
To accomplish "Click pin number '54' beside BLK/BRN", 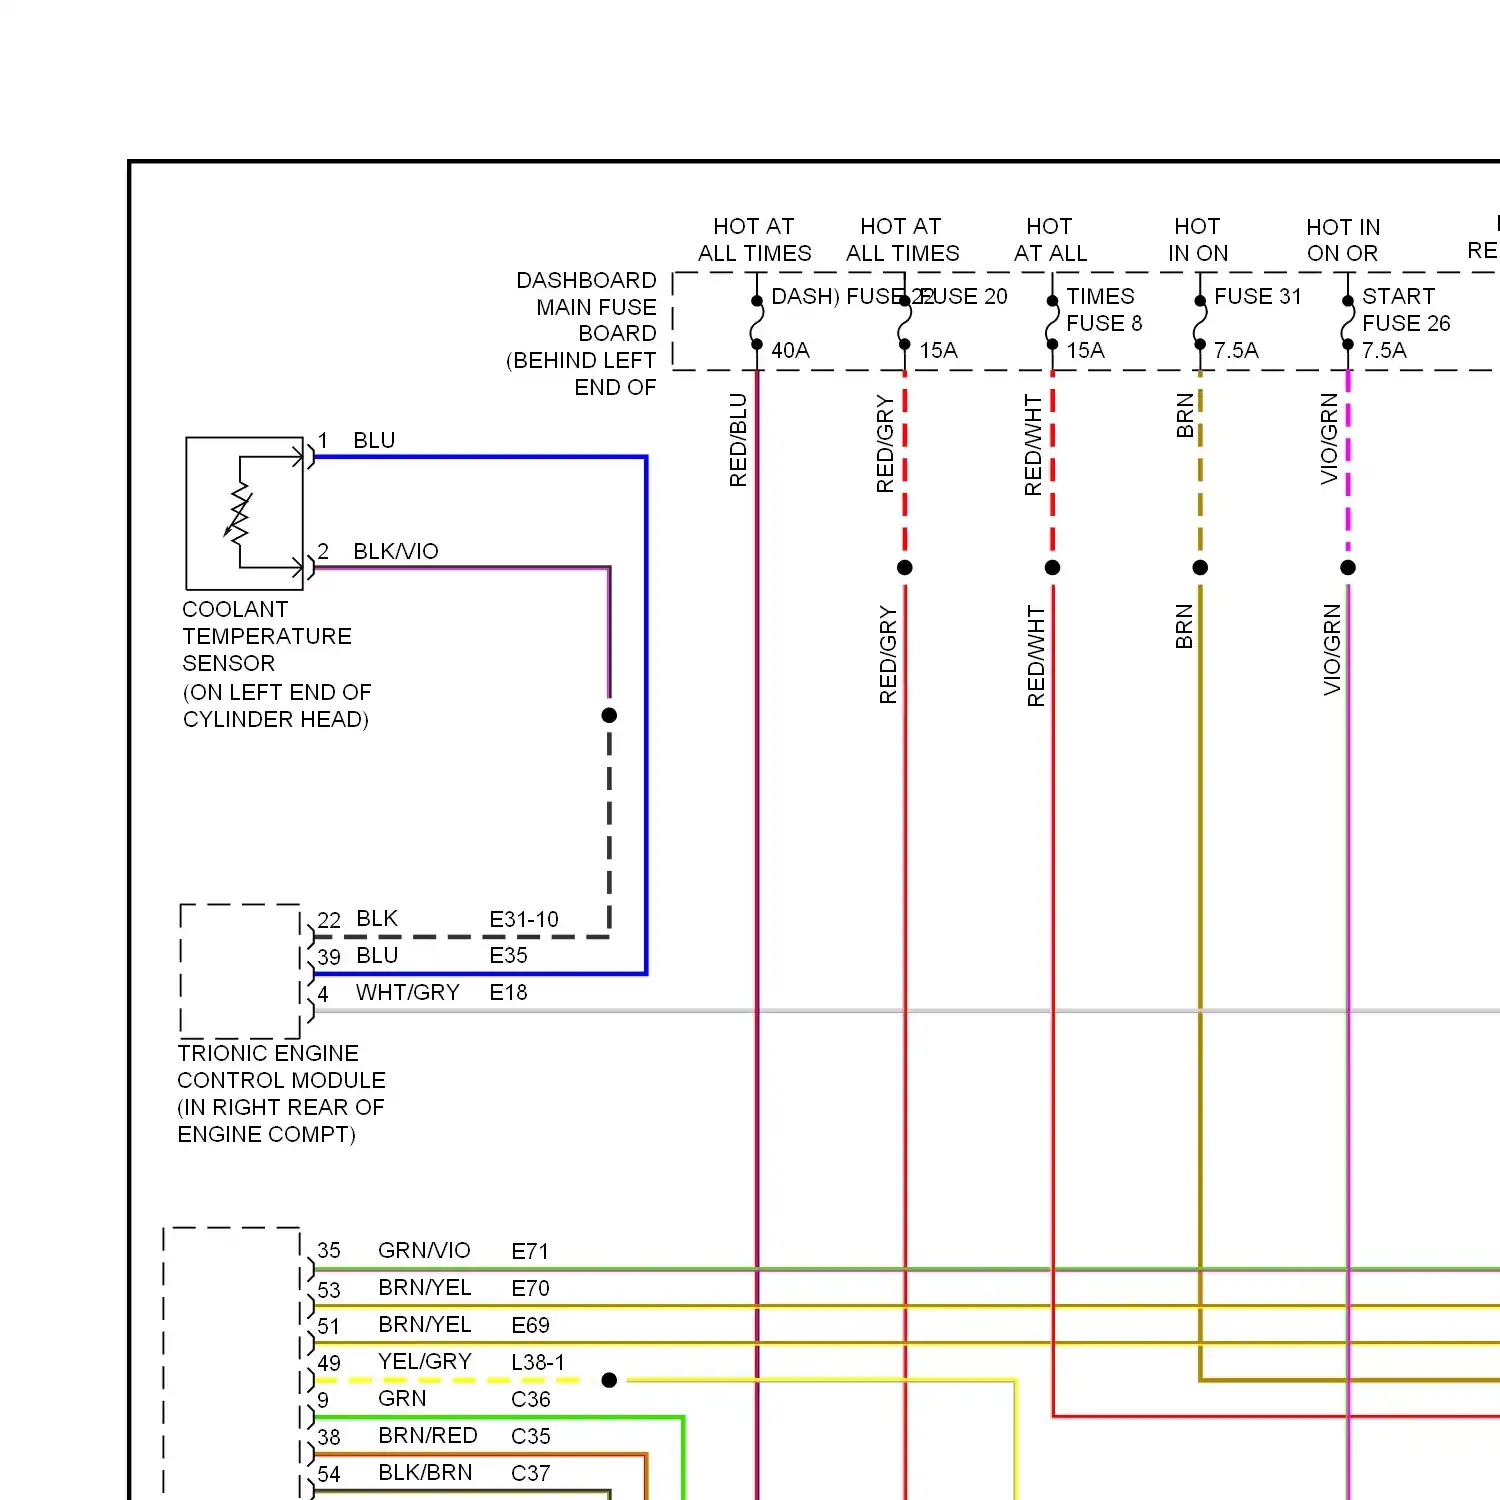I will pyautogui.click(x=329, y=1474).
